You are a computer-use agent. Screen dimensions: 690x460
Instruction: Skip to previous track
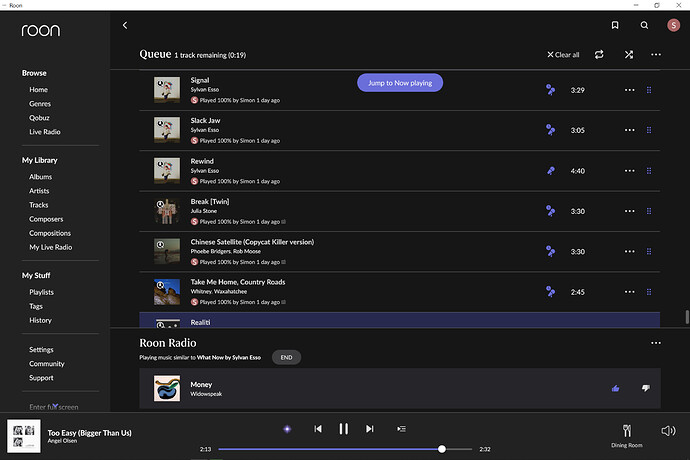[318, 429]
